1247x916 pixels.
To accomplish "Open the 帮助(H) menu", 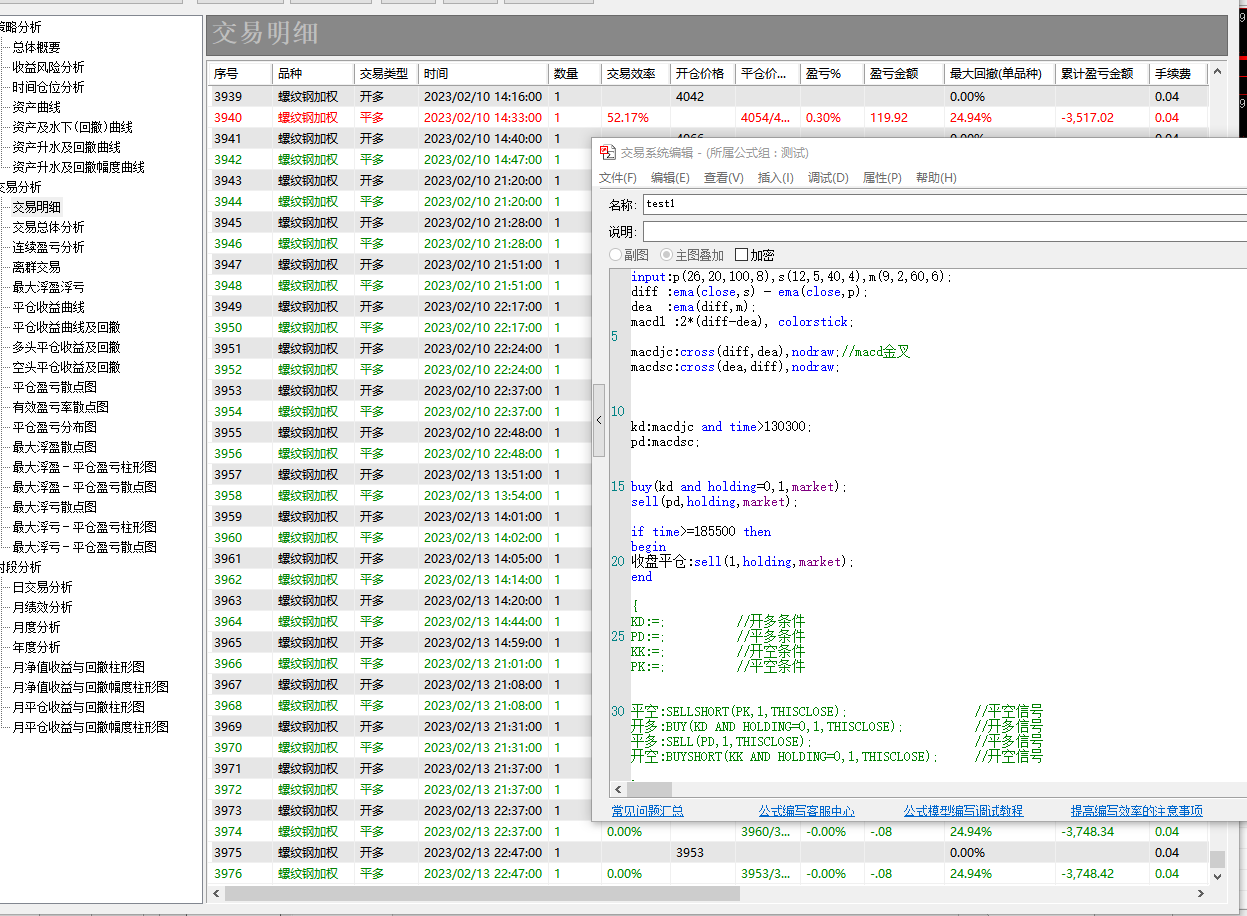I will 936,177.
